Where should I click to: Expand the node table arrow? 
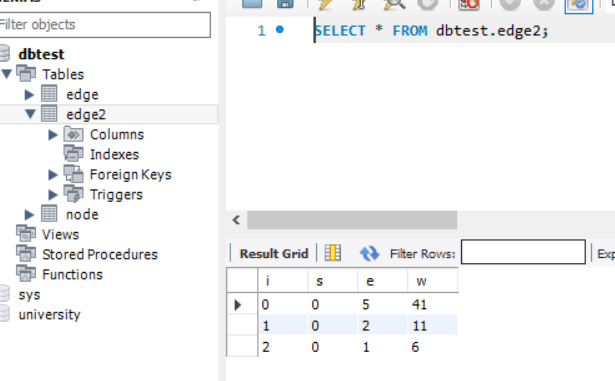[x=29, y=215]
